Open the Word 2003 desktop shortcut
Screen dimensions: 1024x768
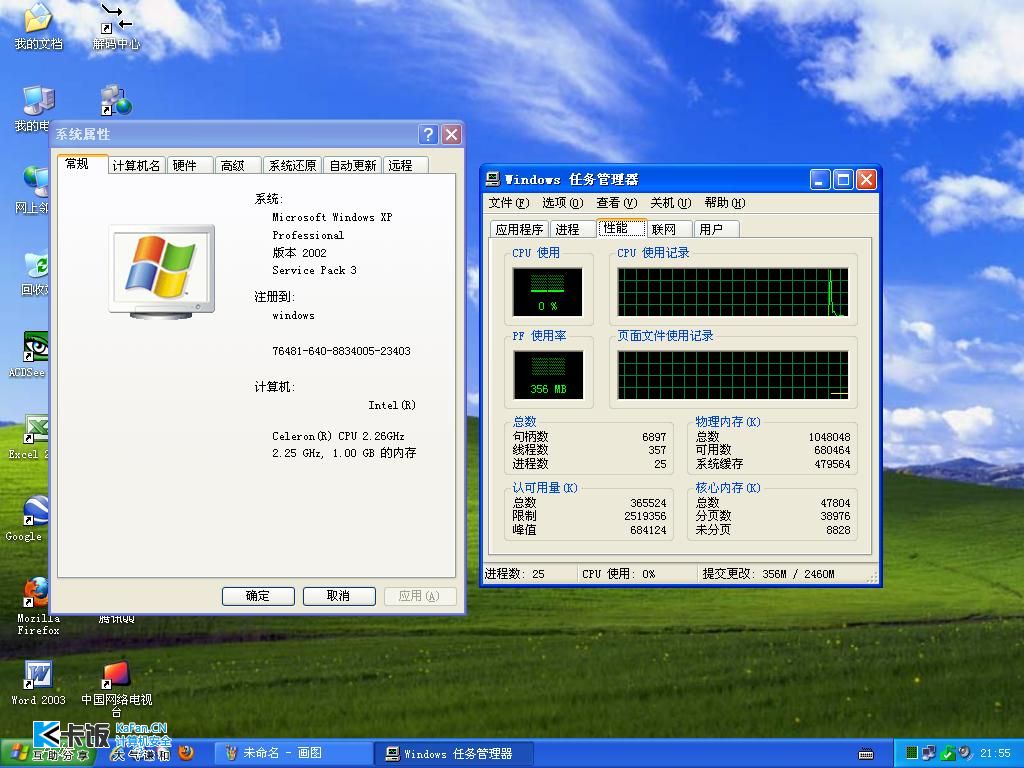tap(38, 682)
